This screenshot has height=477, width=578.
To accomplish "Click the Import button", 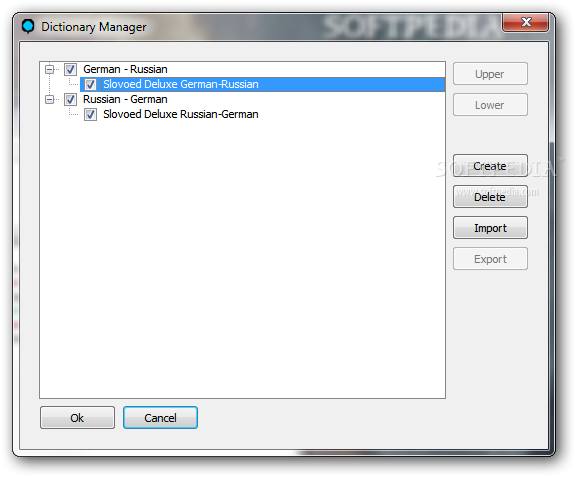I will [x=490, y=228].
